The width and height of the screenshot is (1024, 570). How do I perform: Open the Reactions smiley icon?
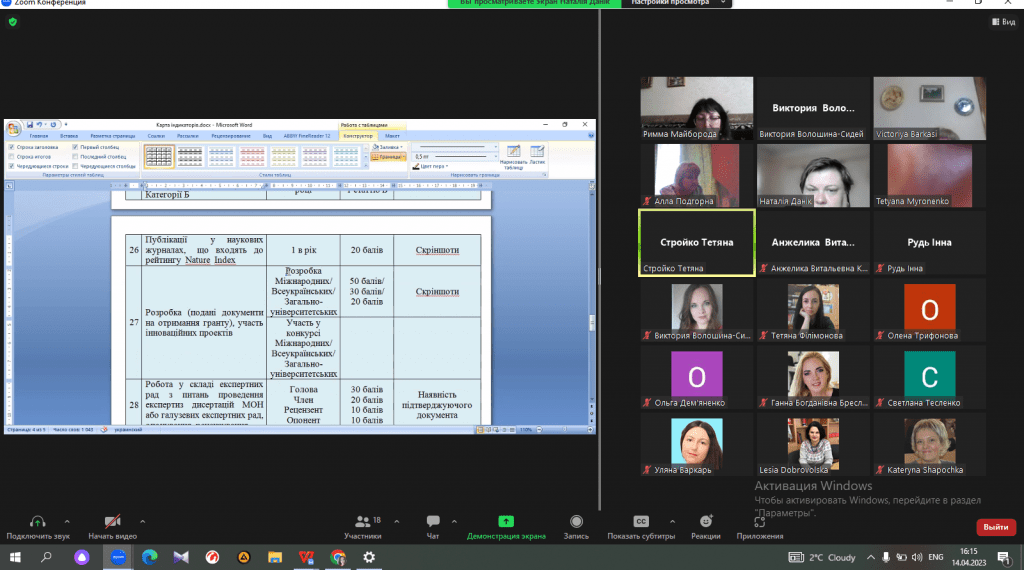(x=706, y=521)
